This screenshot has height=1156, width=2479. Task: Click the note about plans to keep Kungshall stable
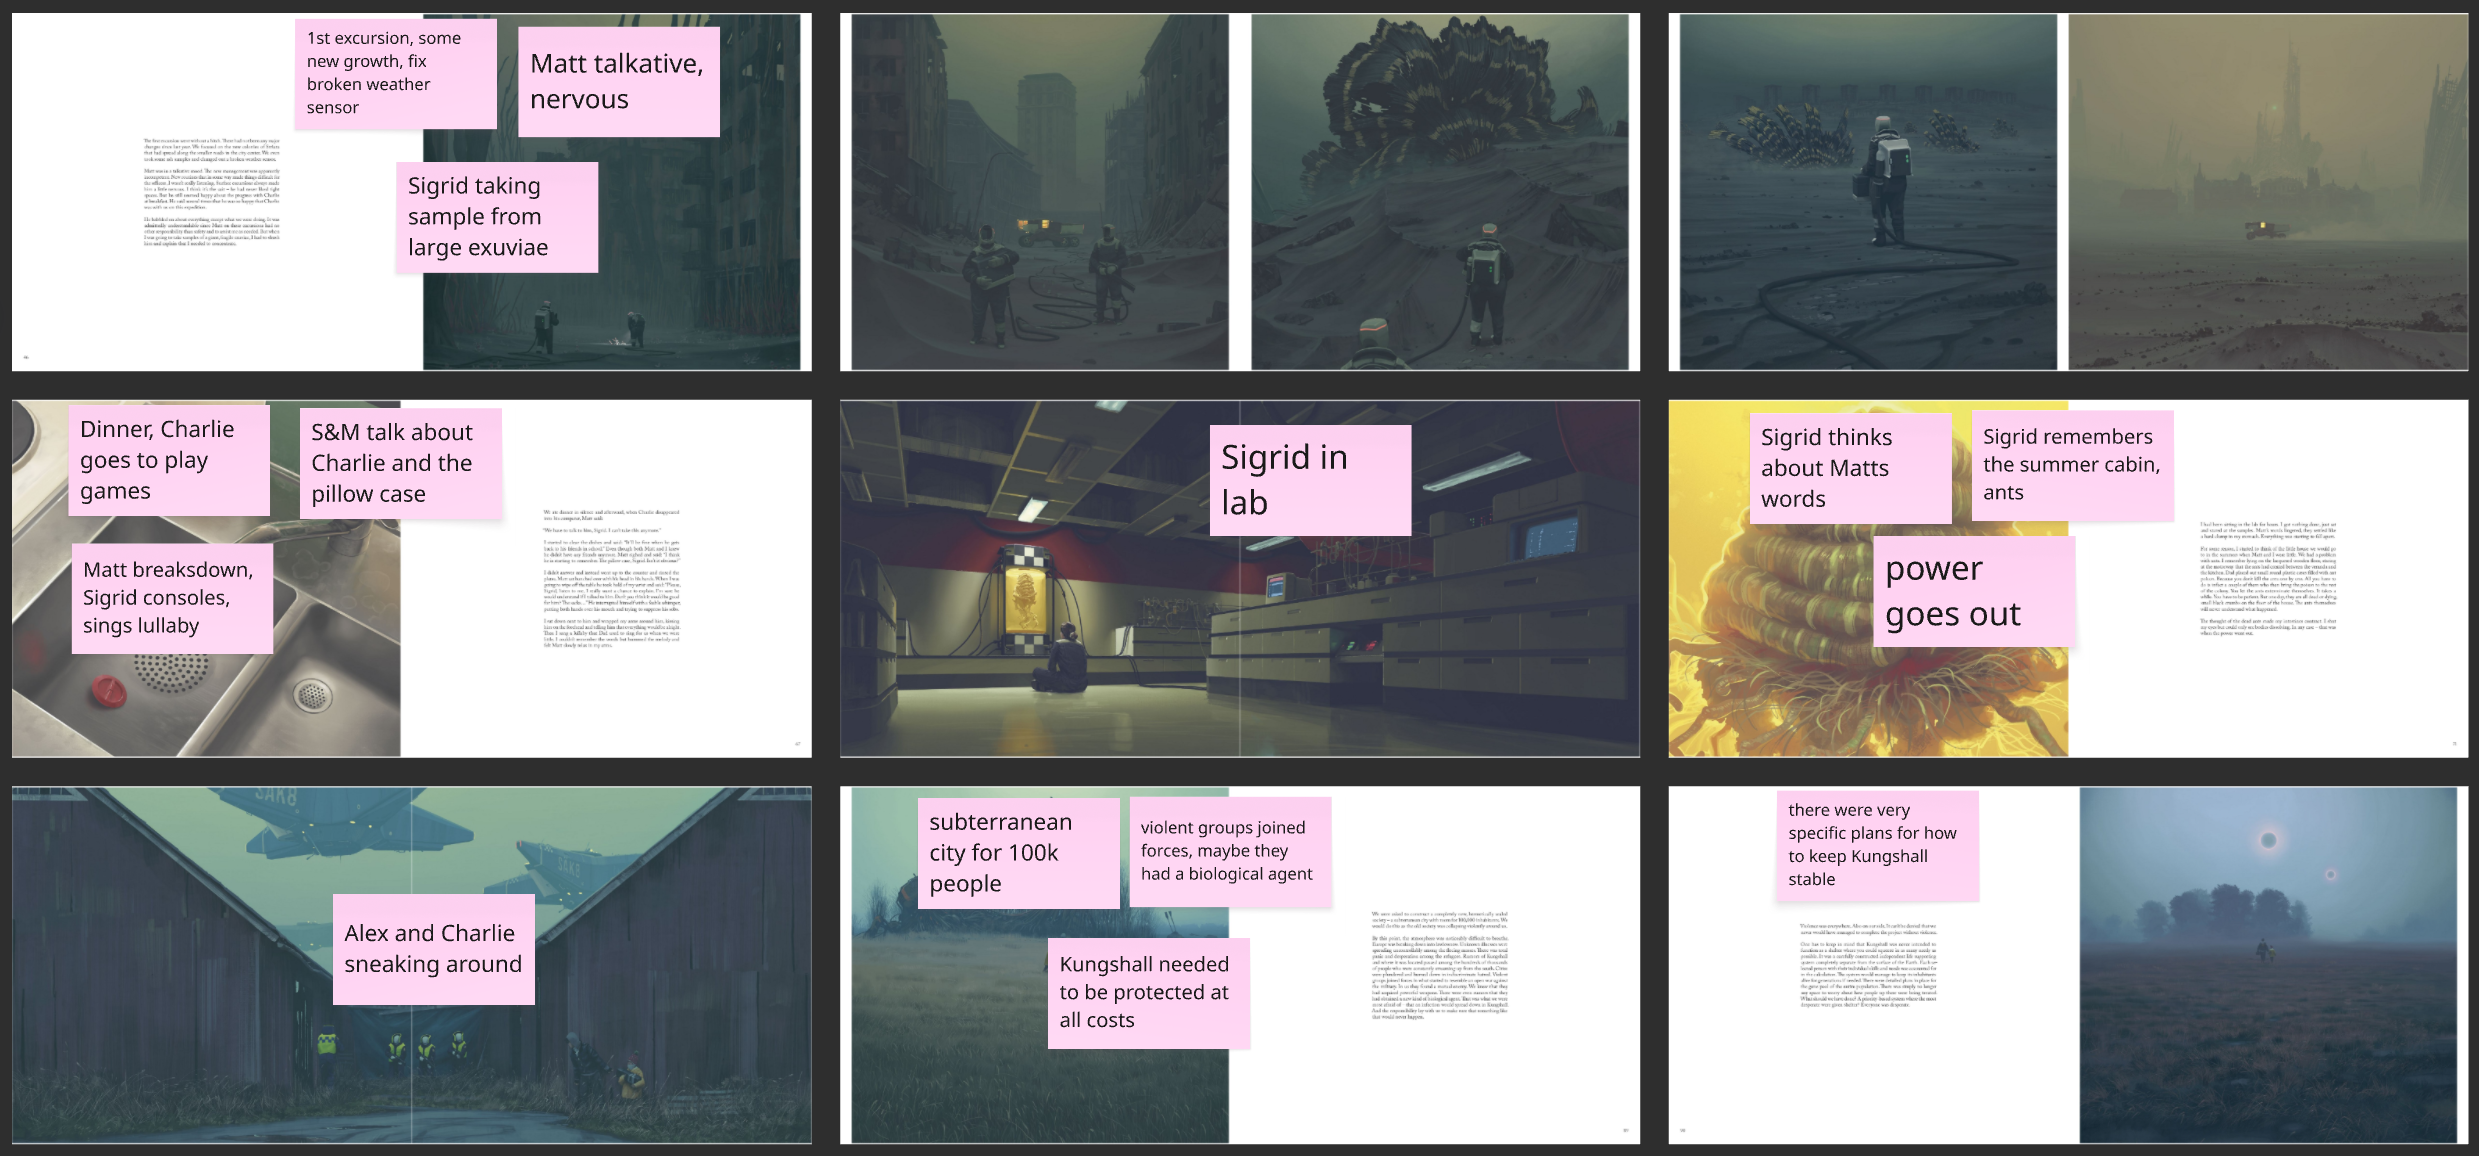click(x=1877, y=844)
